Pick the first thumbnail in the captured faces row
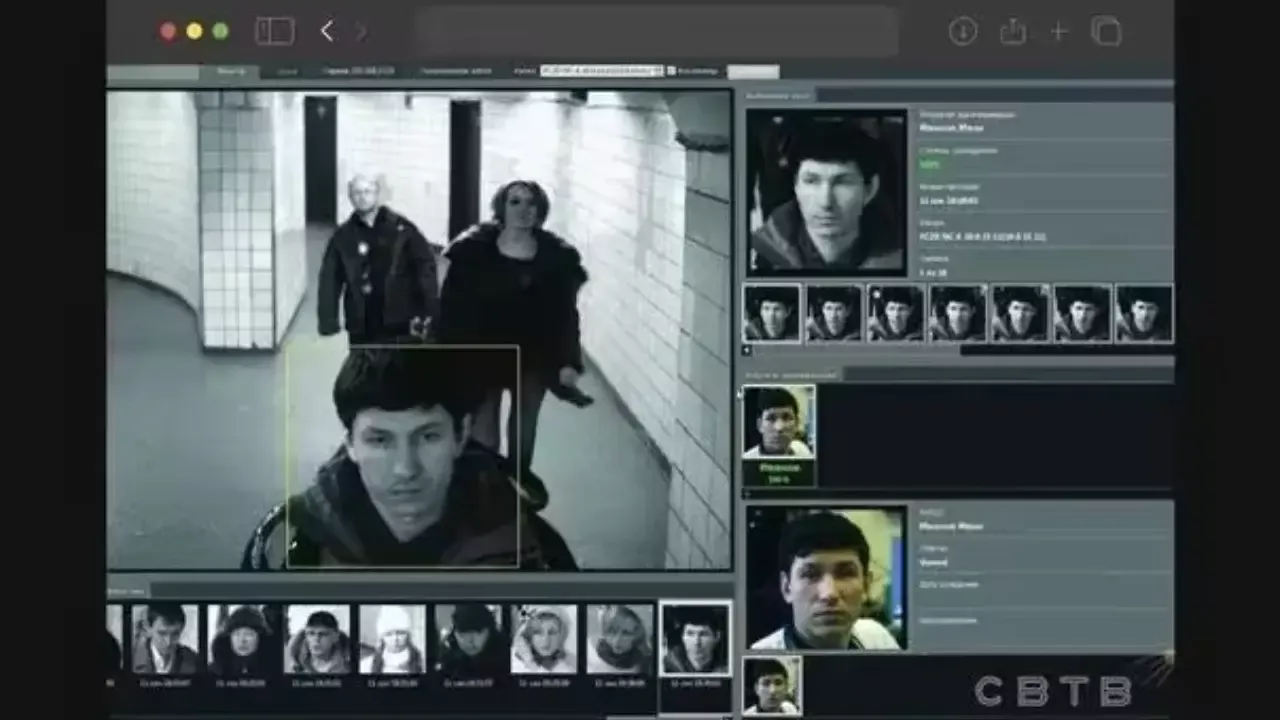 click(771, 313)
